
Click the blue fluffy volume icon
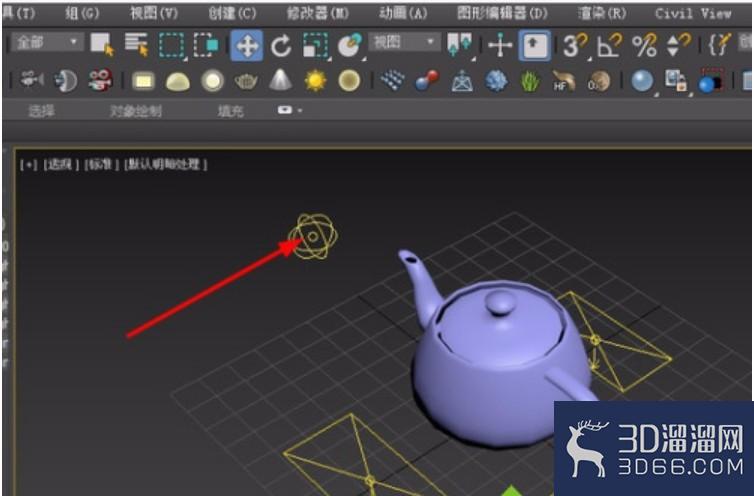point(496,80)
